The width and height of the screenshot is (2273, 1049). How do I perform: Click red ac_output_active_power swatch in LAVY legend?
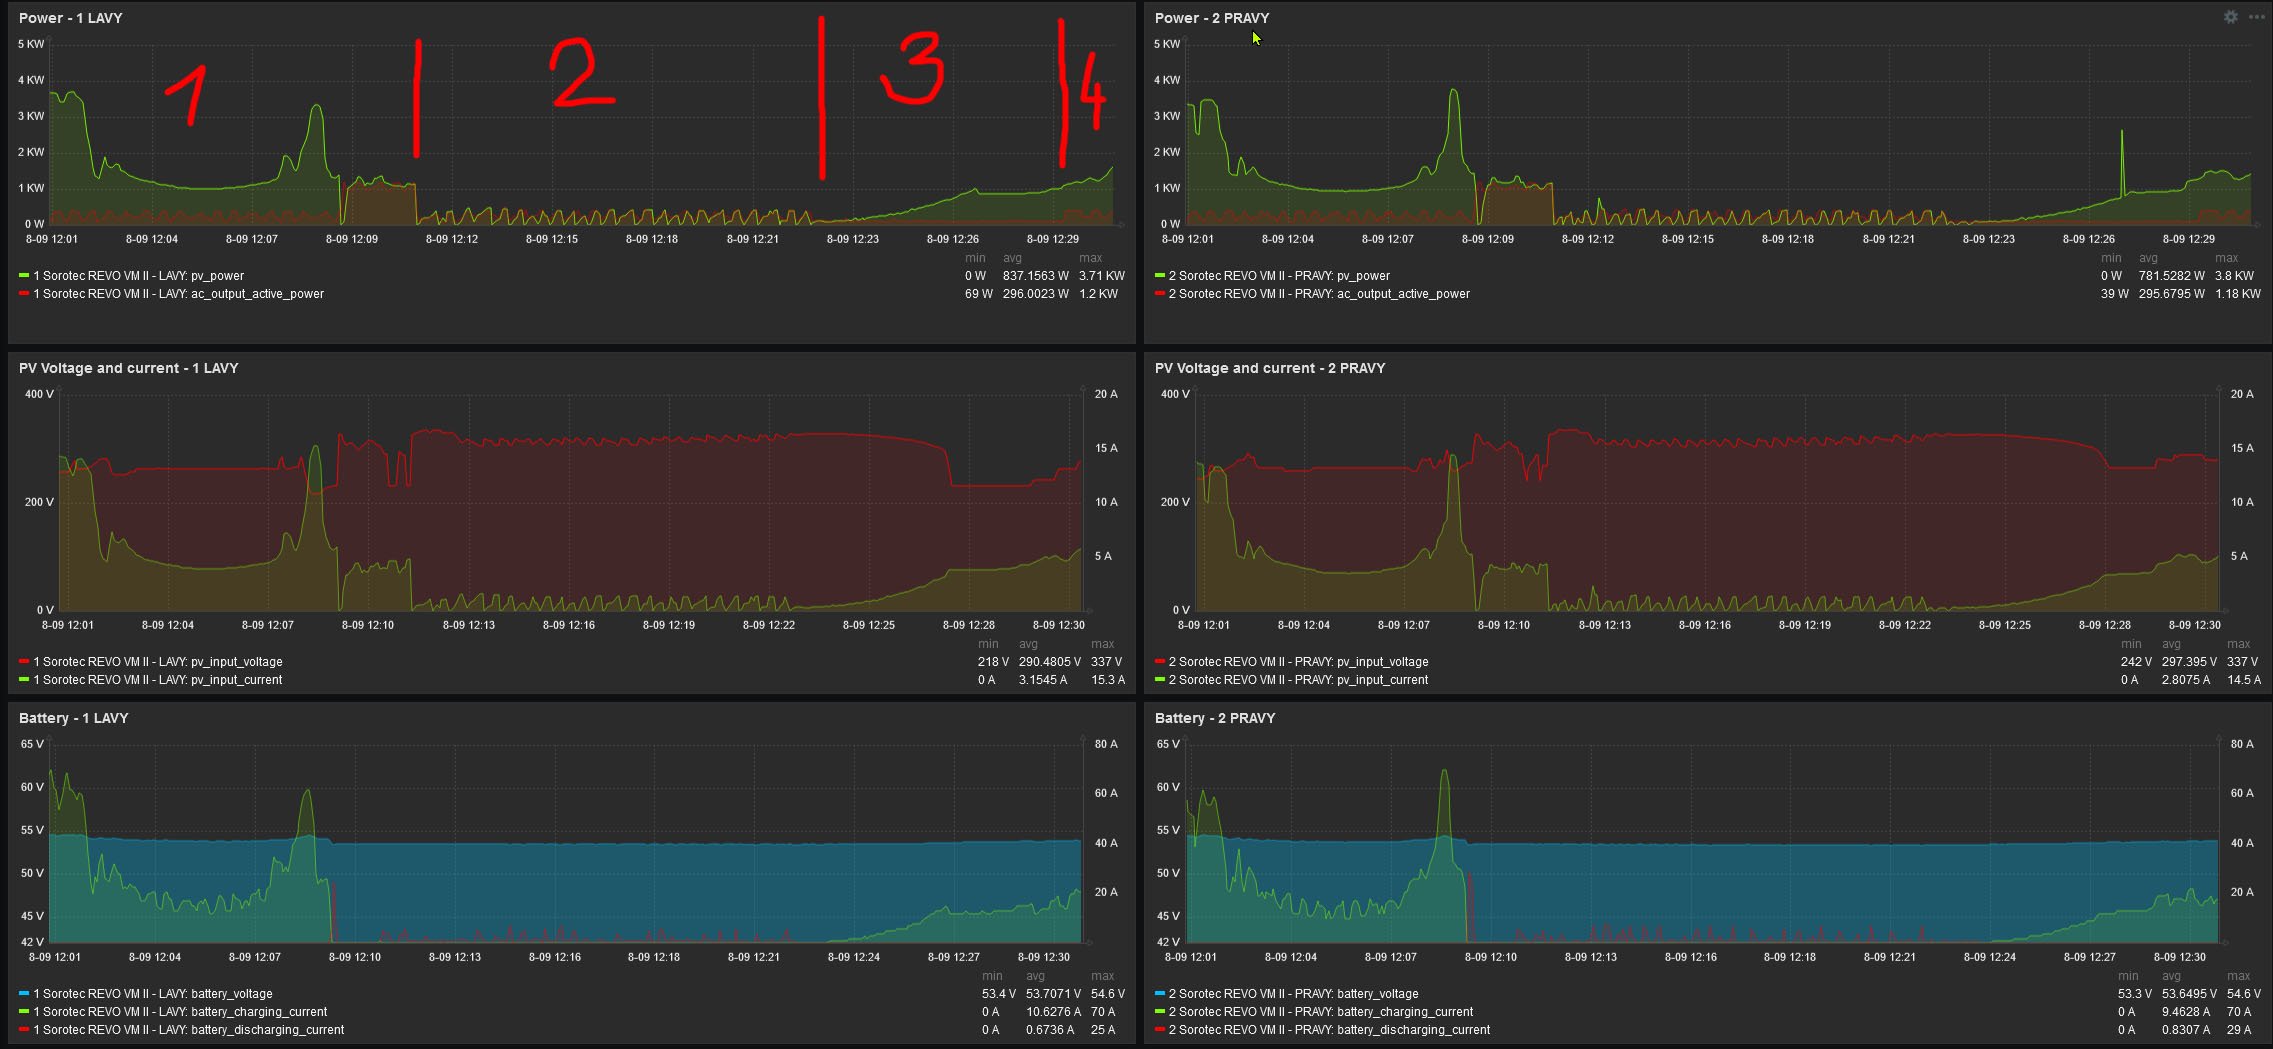point(24,294)
